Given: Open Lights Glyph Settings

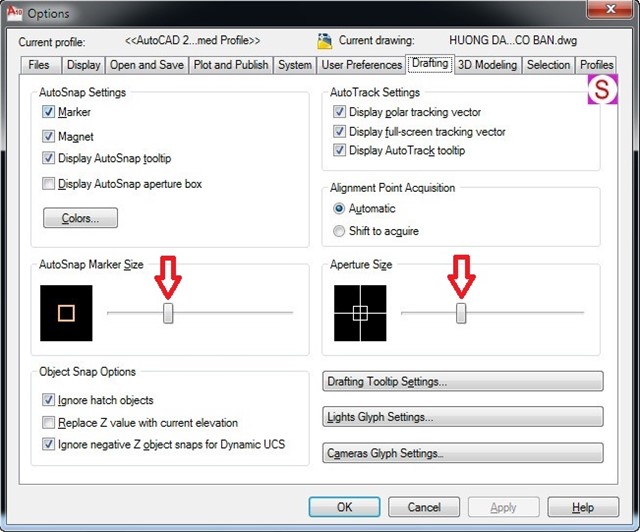Looking at the screenshot, I should [463, 417].
